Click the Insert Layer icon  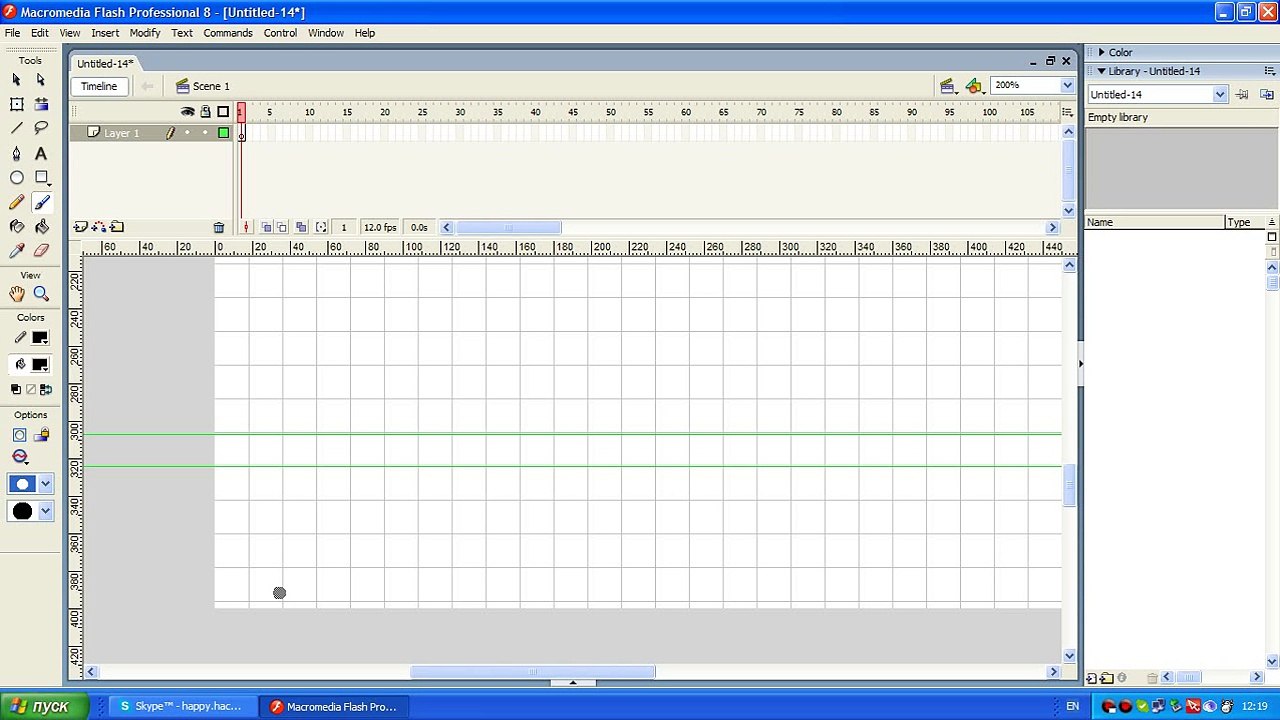(x=80, y=227)
